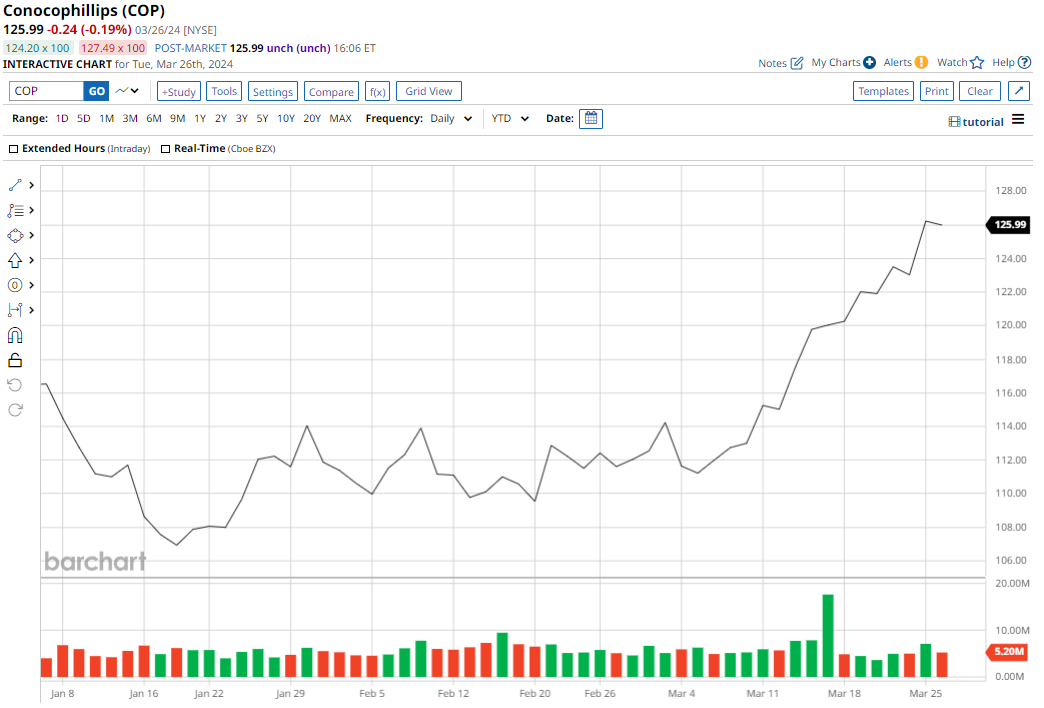Open the chart type dropdown next to GO
The height and width of the screenshot is (708, 1044).
pos(127,91)
